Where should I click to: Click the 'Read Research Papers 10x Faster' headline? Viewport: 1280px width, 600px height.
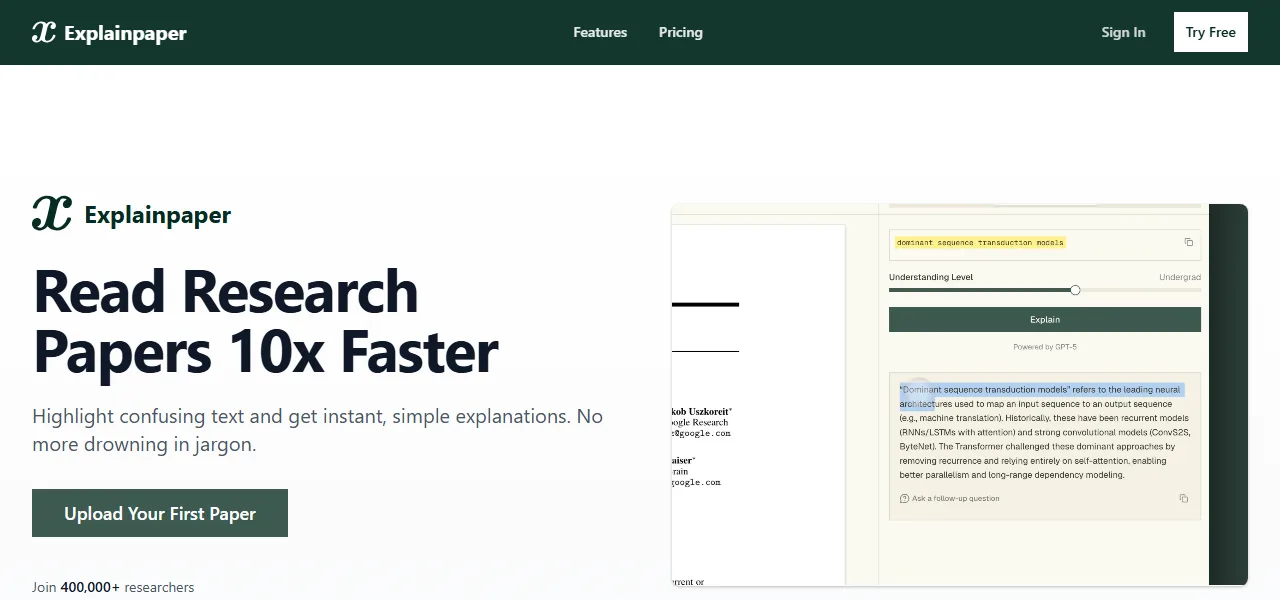pyautogui.click(x=266, y=321)
